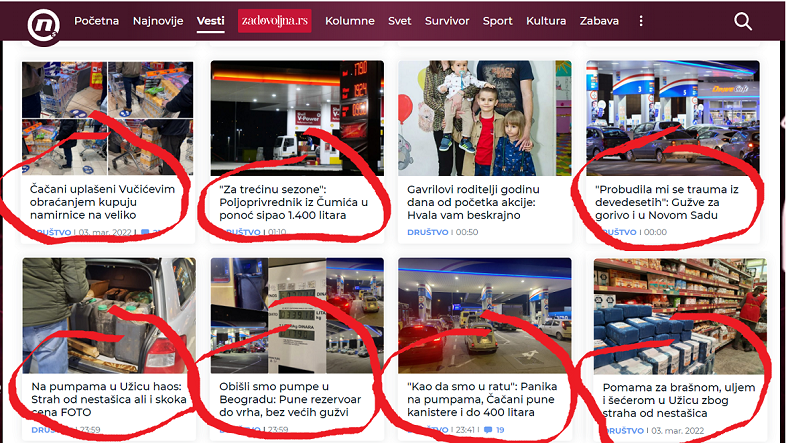Open the Kolumne section
786x443 pixels.
(x=350, y=21)
